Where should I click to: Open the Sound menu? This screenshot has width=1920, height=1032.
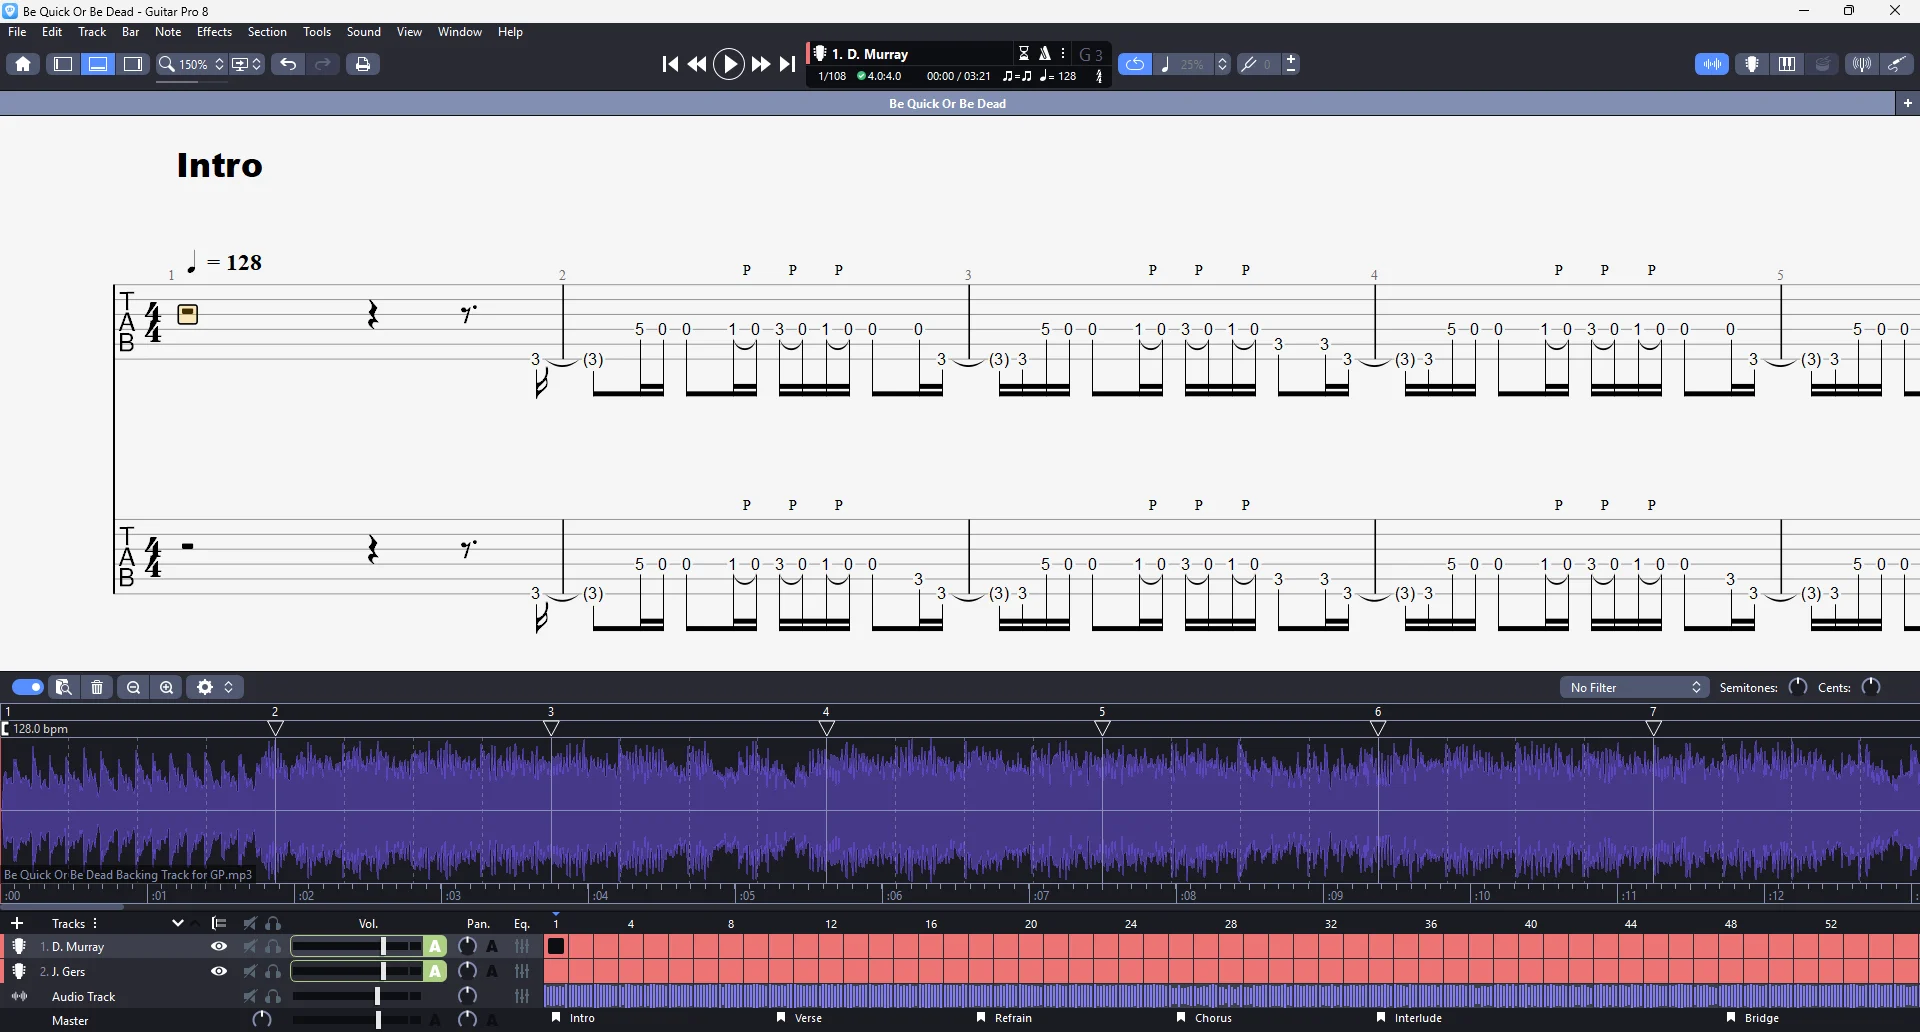pos(364,32)
